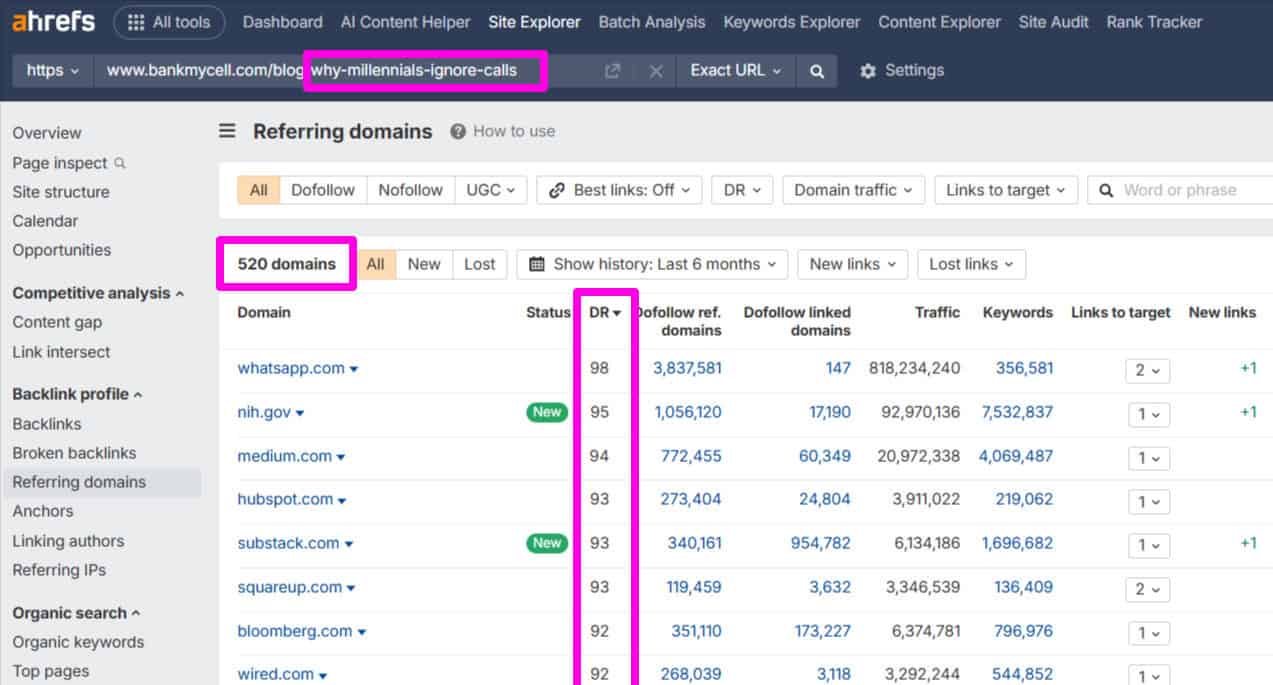1273x685 pixels.
Task: Open the hamburger menu beside Referring domains
Action: pyautogui.click(x=227, y=130)
